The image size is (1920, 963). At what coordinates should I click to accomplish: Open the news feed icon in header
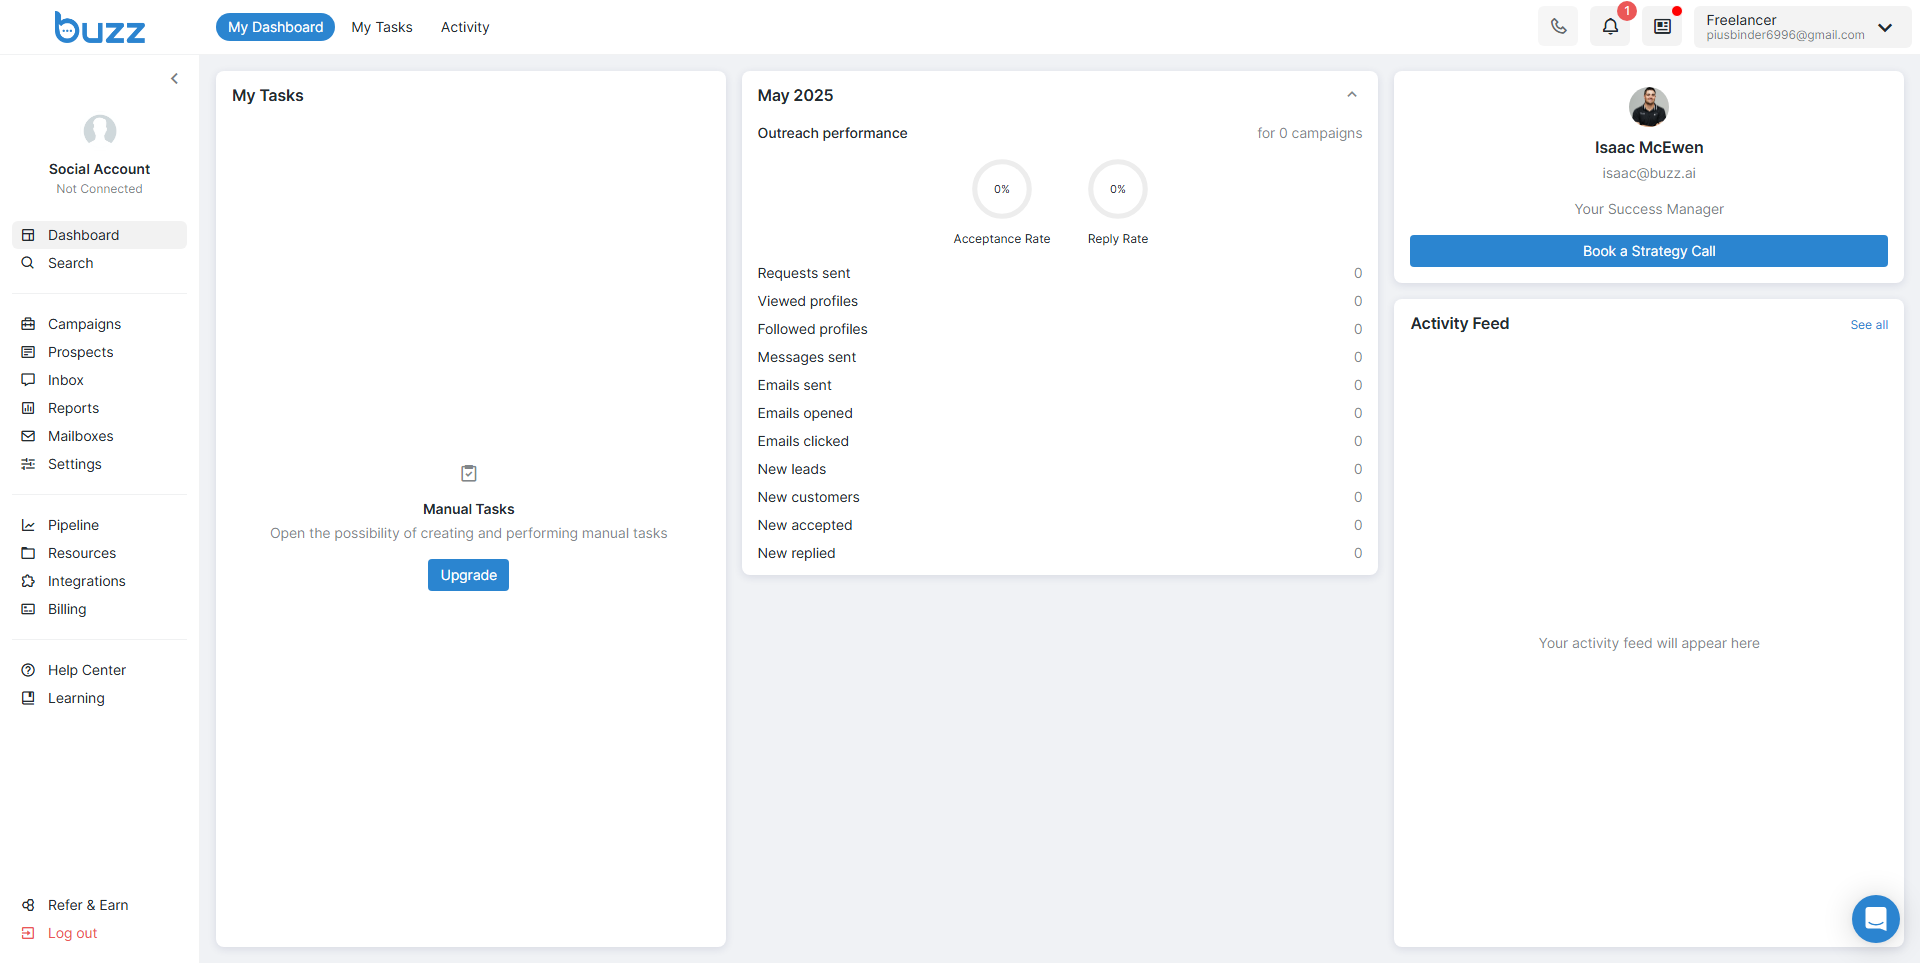pos(1662,27)
